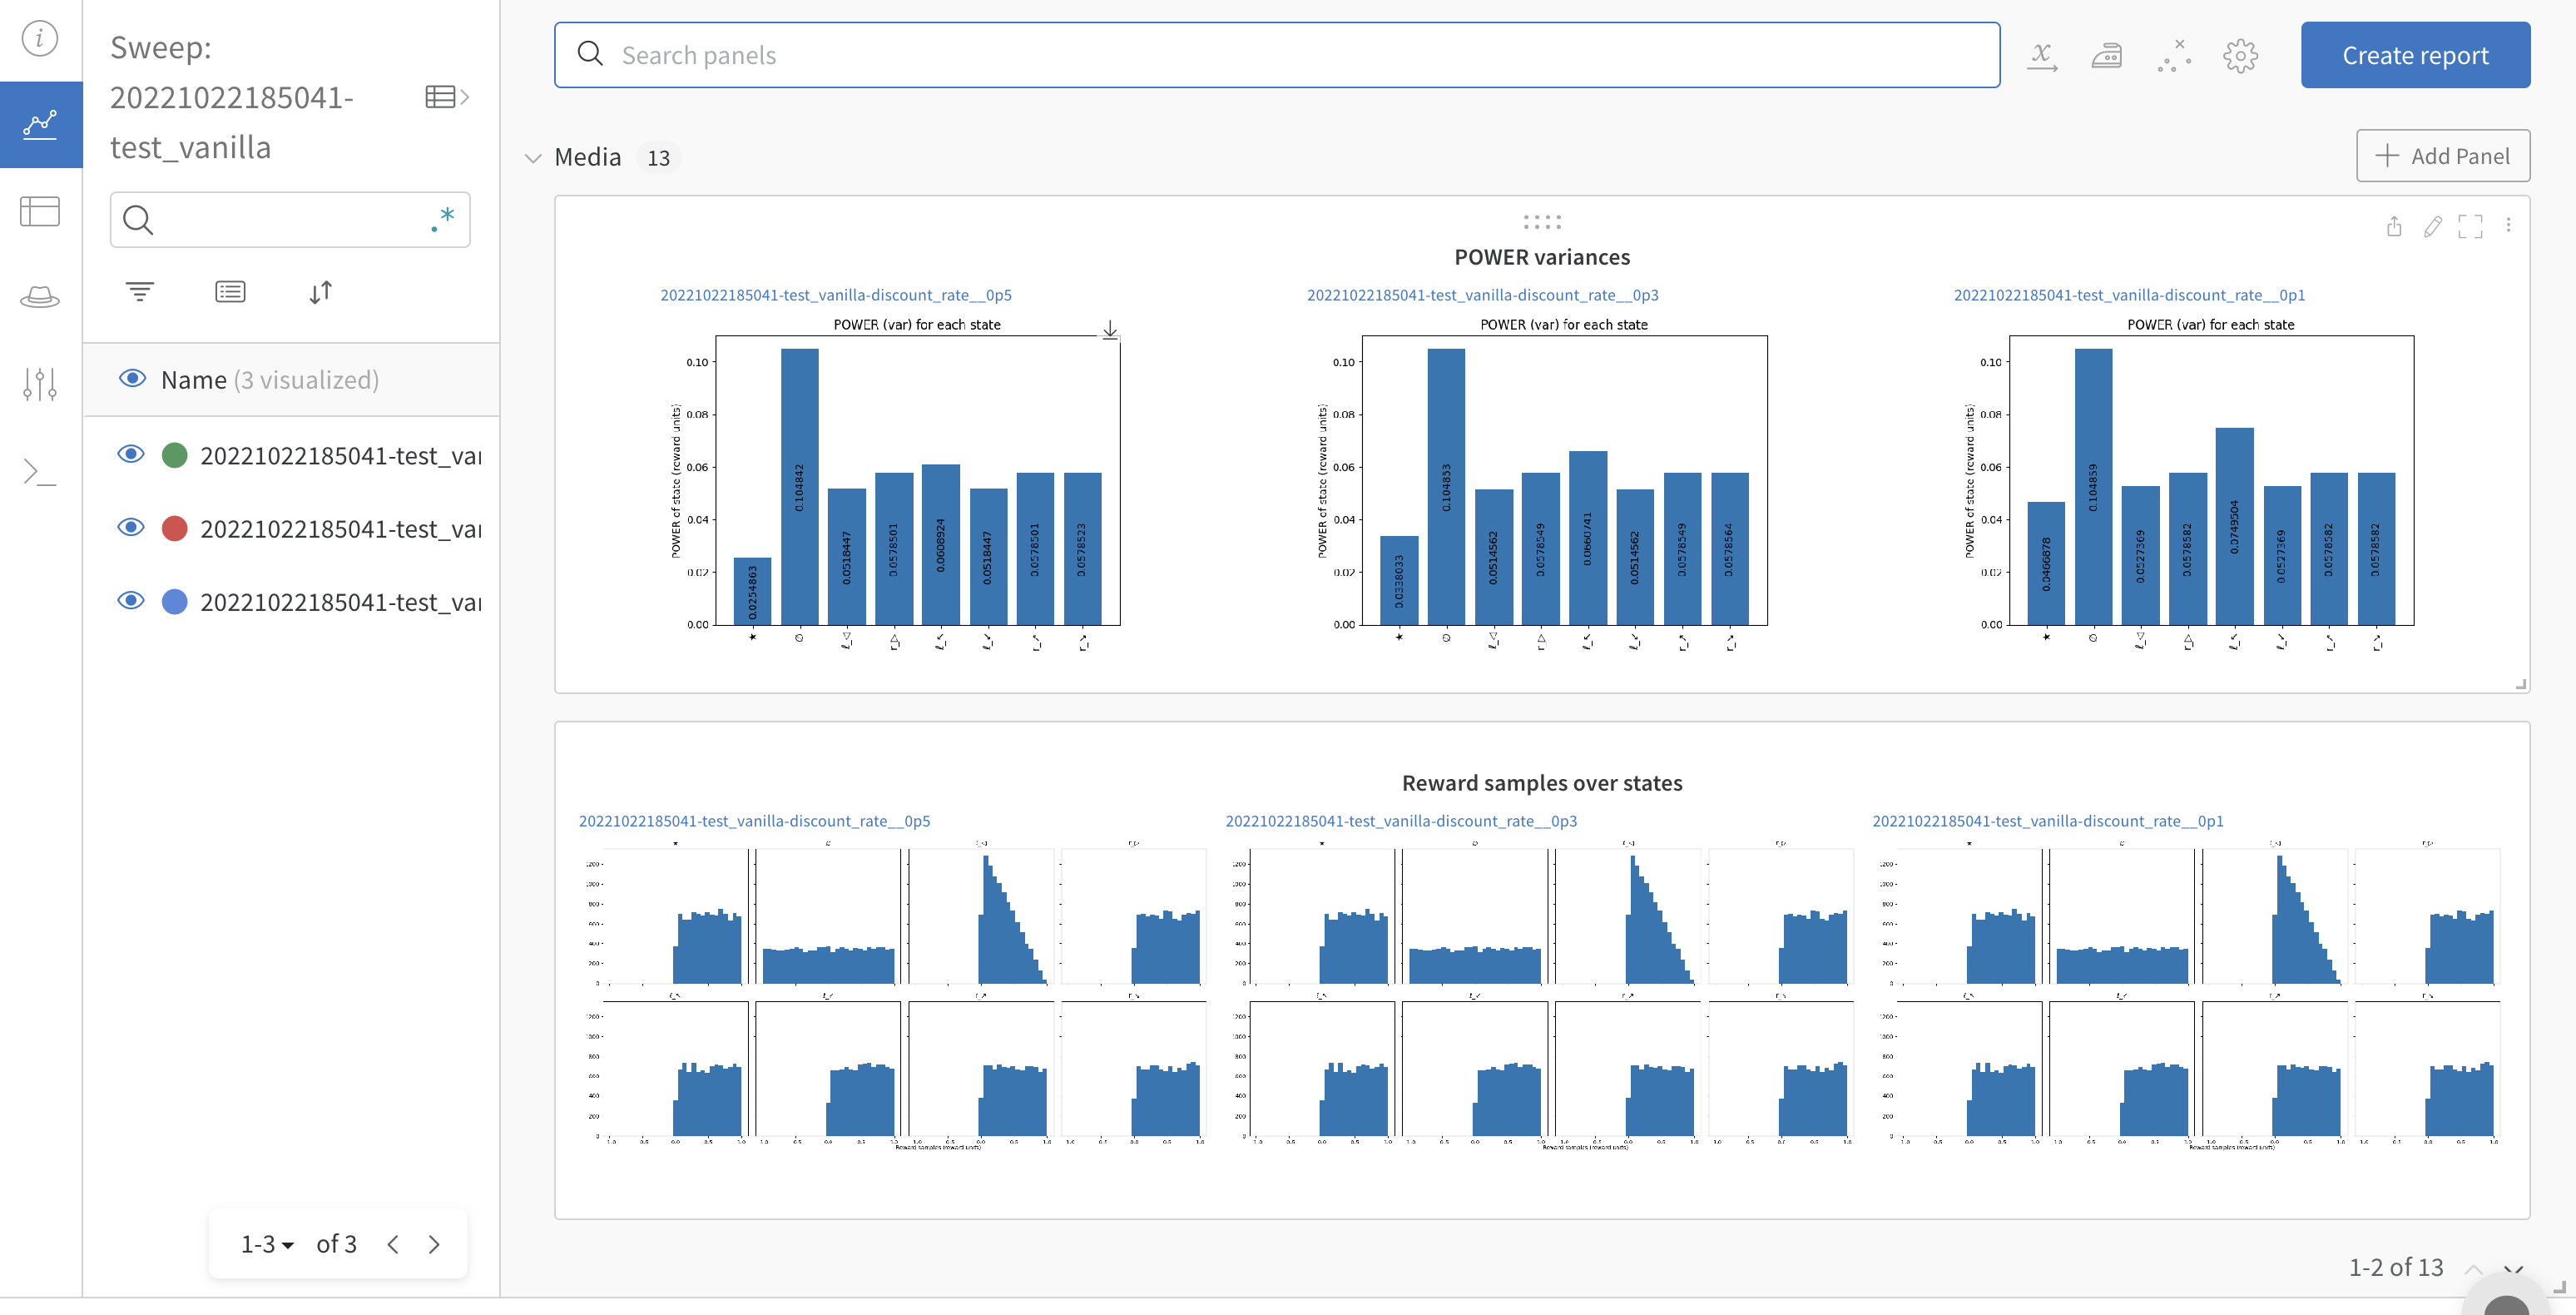Expand the runs table icon beside sweep name
Screen dimensions: 2576x1315
447,97
